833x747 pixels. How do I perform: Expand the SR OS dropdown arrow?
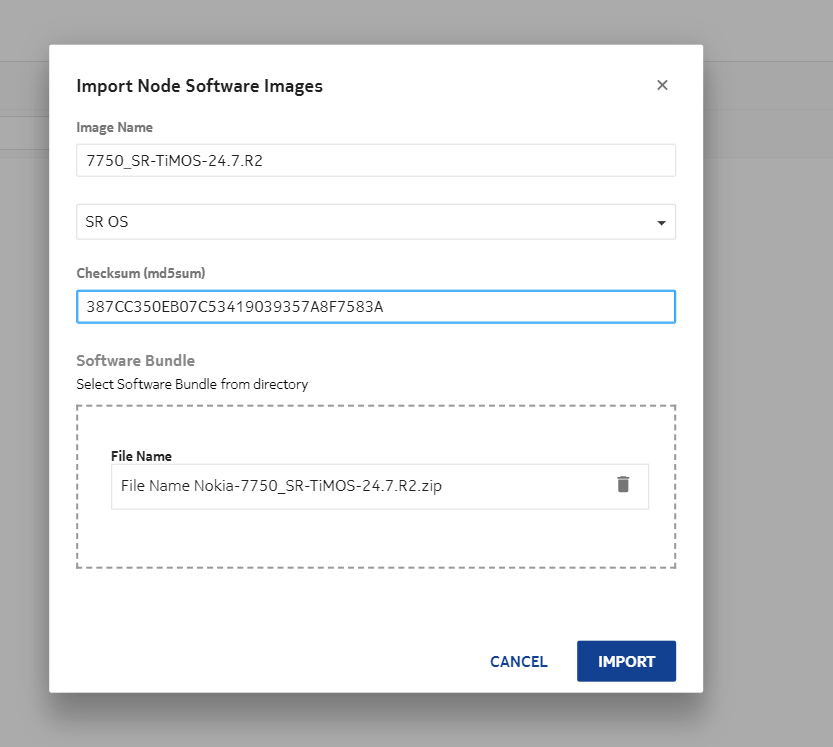661,223
